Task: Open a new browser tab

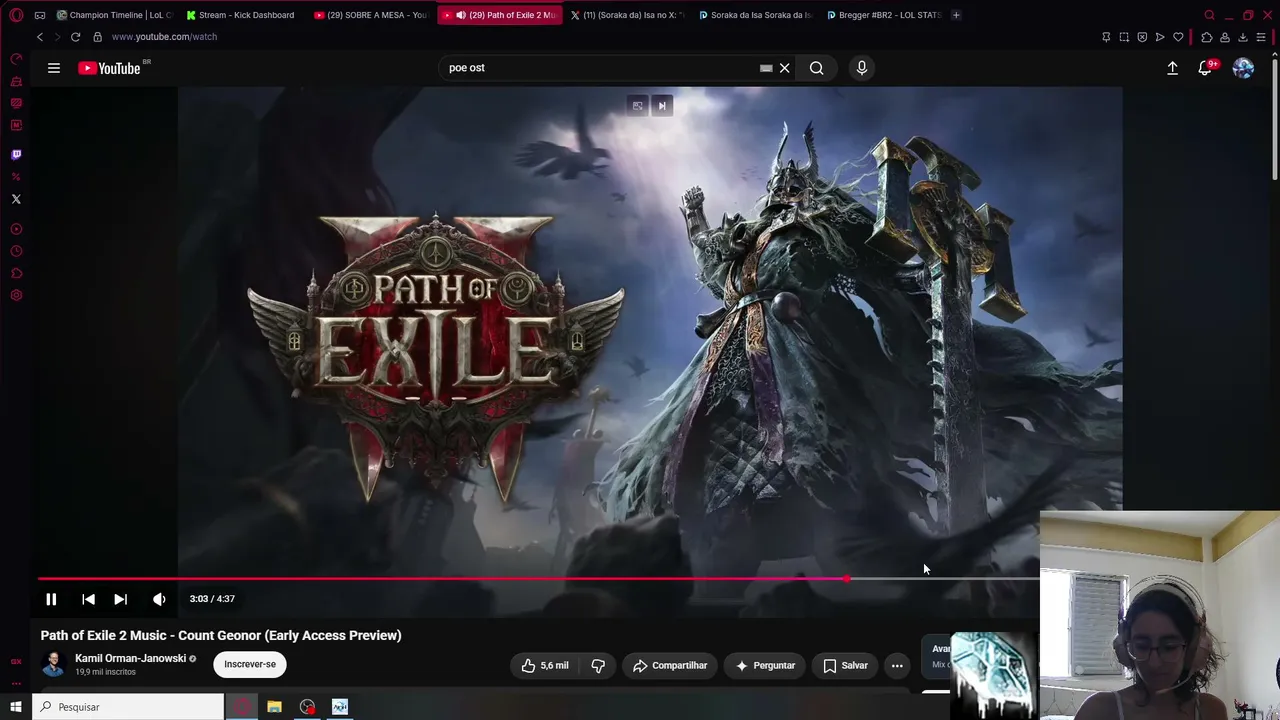Action: [x=956, y=15]
